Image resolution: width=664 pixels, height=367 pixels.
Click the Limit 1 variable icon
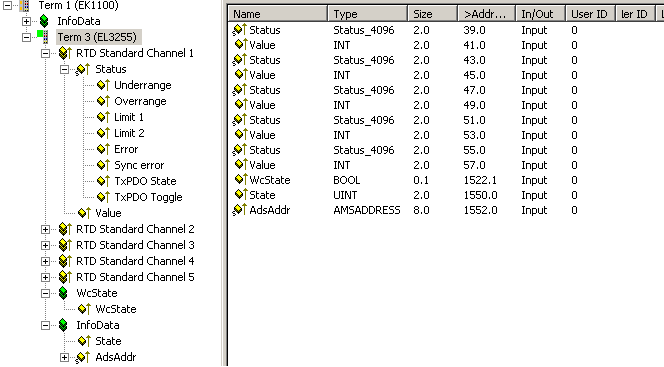(103, 117)
